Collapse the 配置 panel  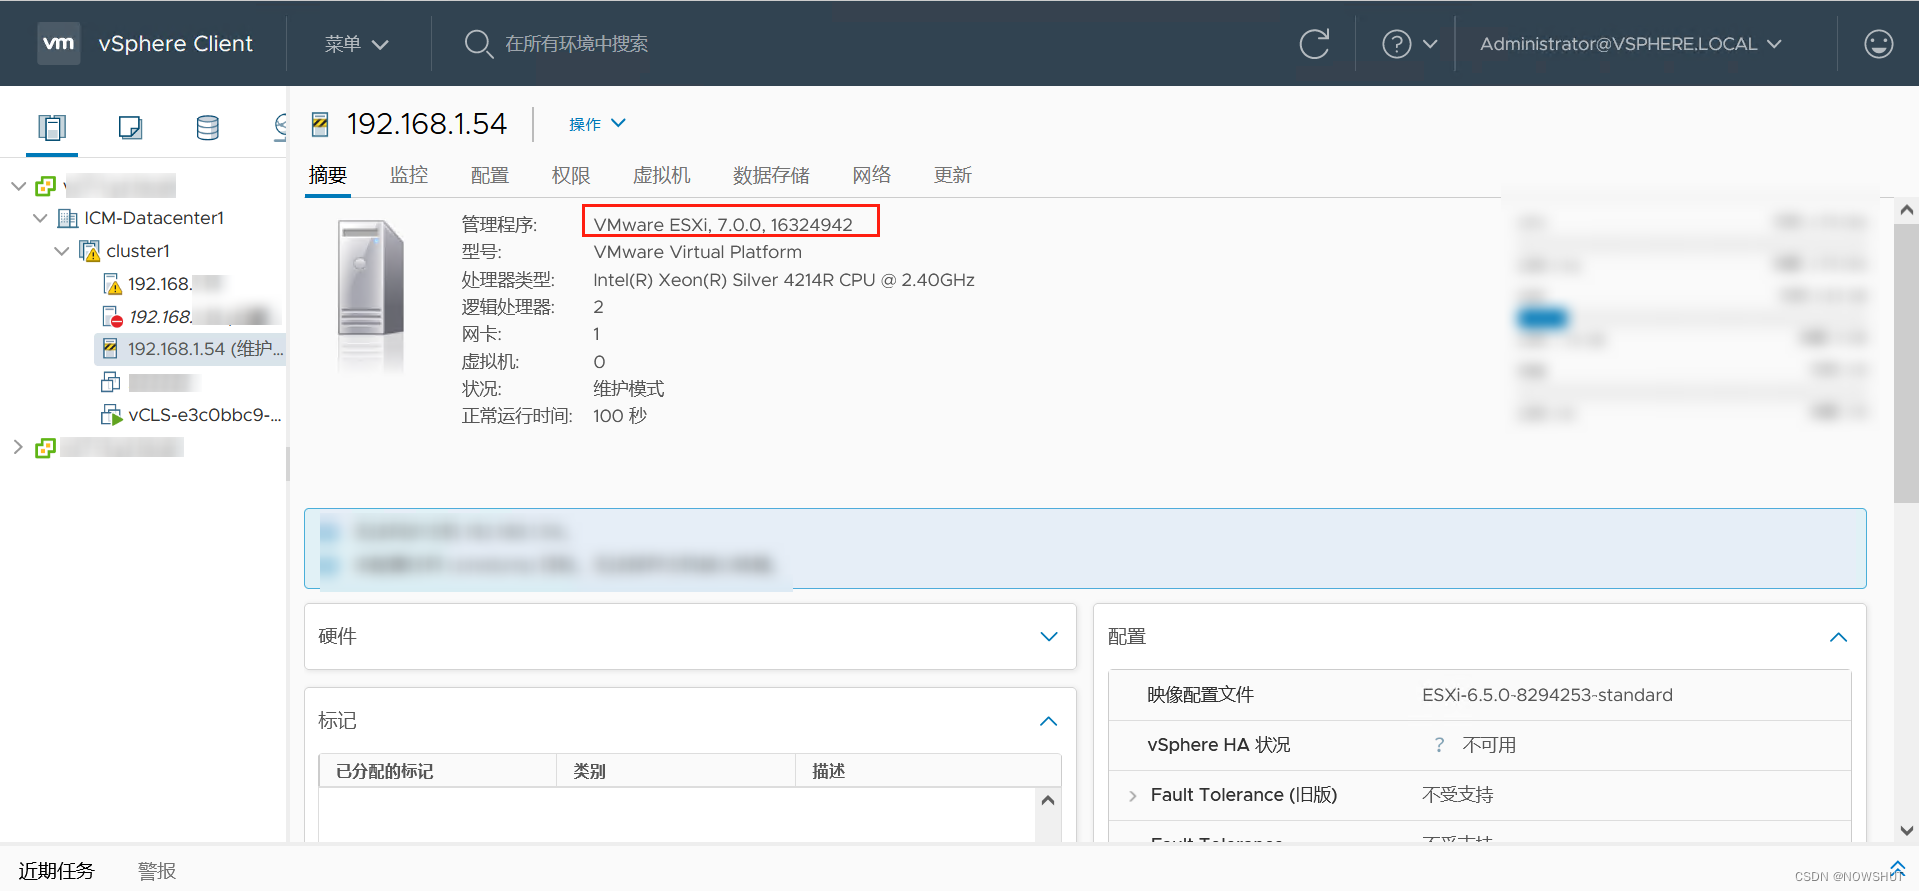(1838, 637)
